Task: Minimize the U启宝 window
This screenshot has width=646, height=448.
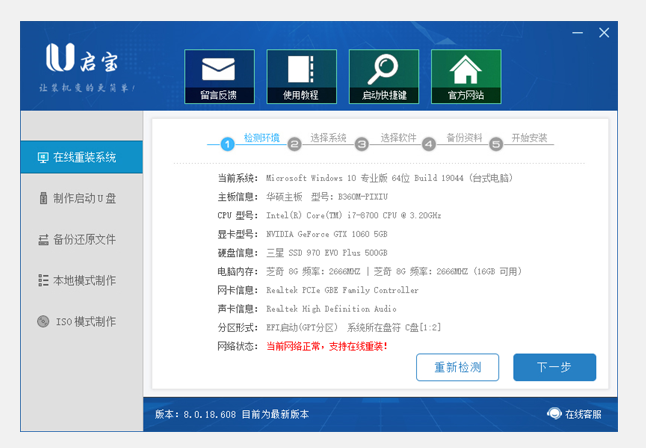Action: [578, 33]
